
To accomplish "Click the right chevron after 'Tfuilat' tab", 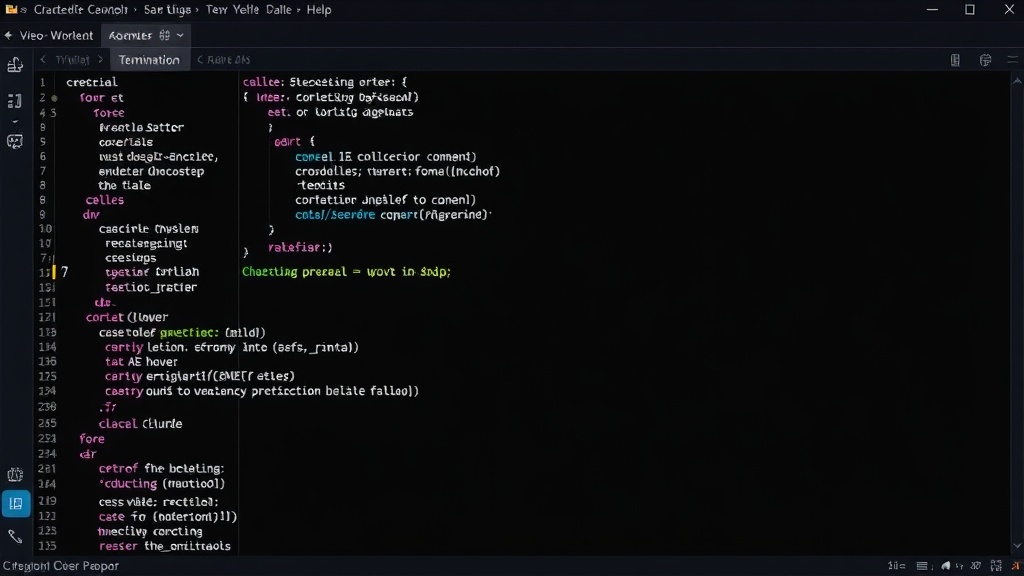I will (101, 59).
